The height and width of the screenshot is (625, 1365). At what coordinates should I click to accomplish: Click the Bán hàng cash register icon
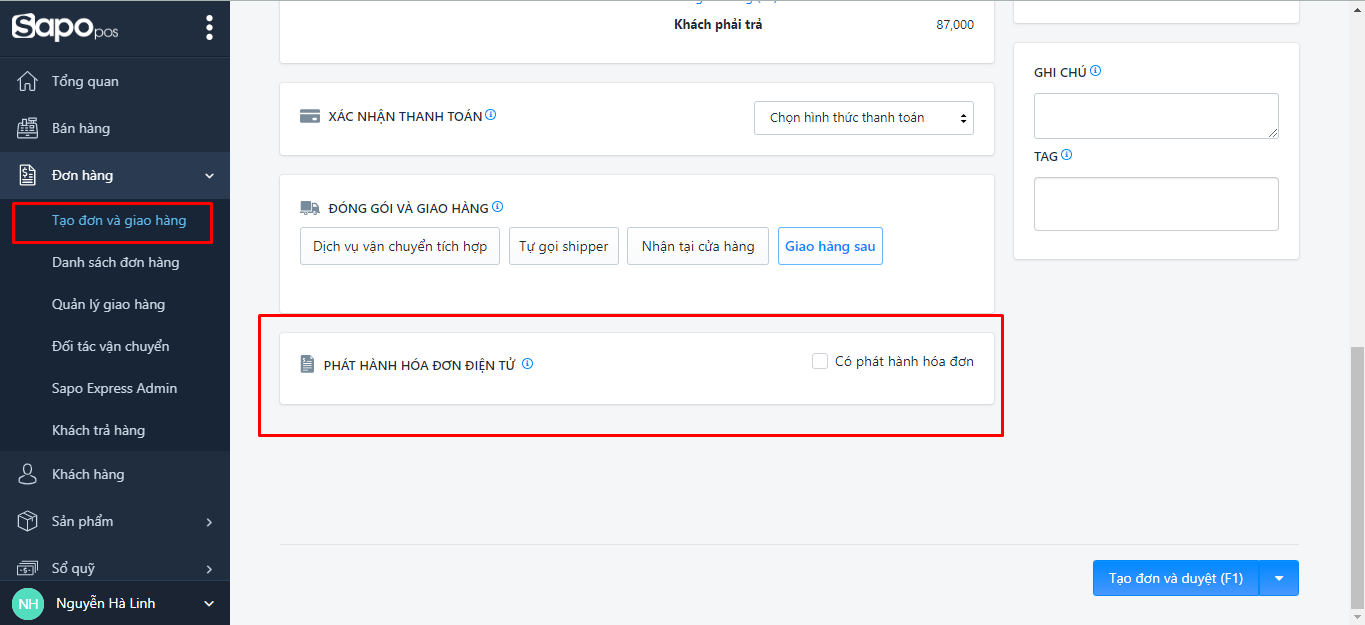tap(28, 128)
